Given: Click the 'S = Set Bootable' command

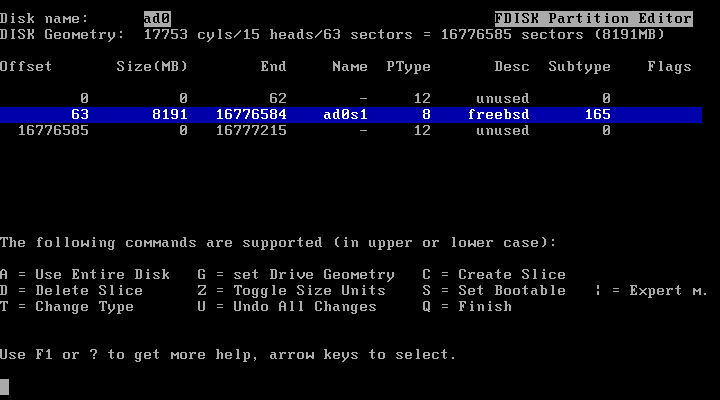Looking at the screenshot, I should pos(494,291).
